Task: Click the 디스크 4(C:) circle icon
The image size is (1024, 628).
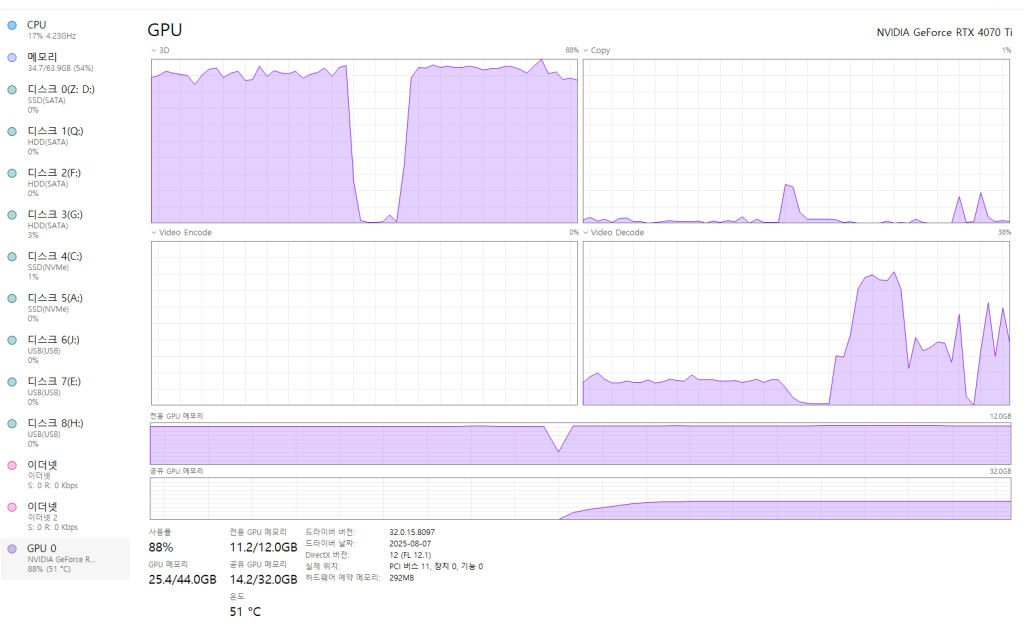Action: coord(12,257)
